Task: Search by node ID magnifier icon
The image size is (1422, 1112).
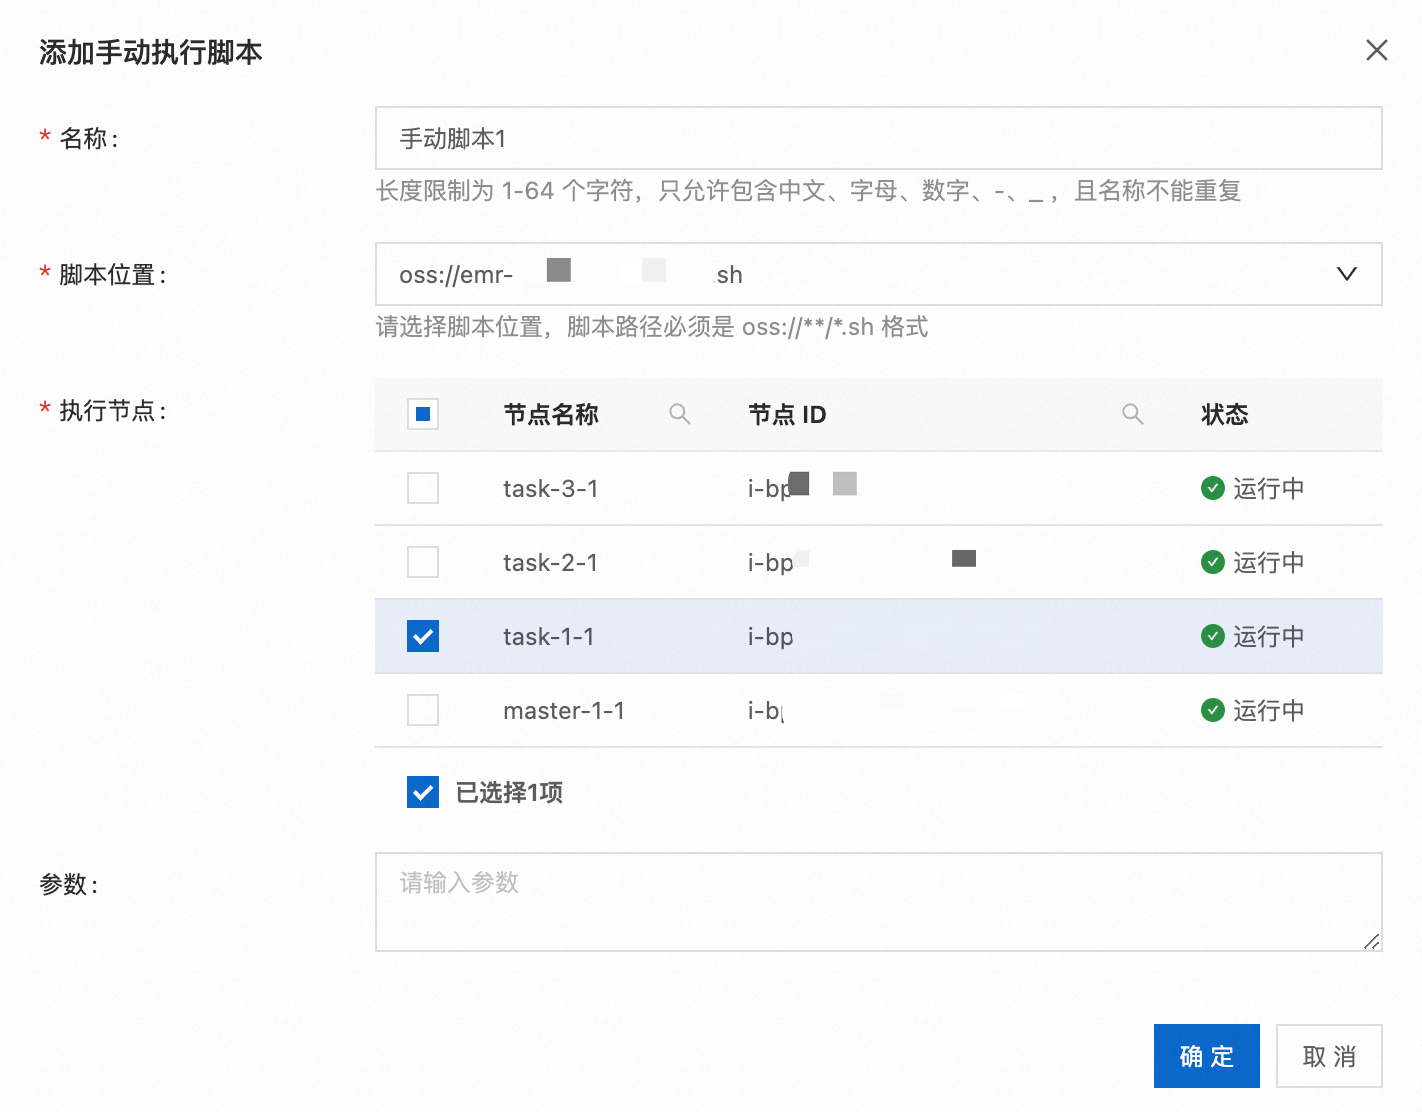Action: tap(1133, 414)
